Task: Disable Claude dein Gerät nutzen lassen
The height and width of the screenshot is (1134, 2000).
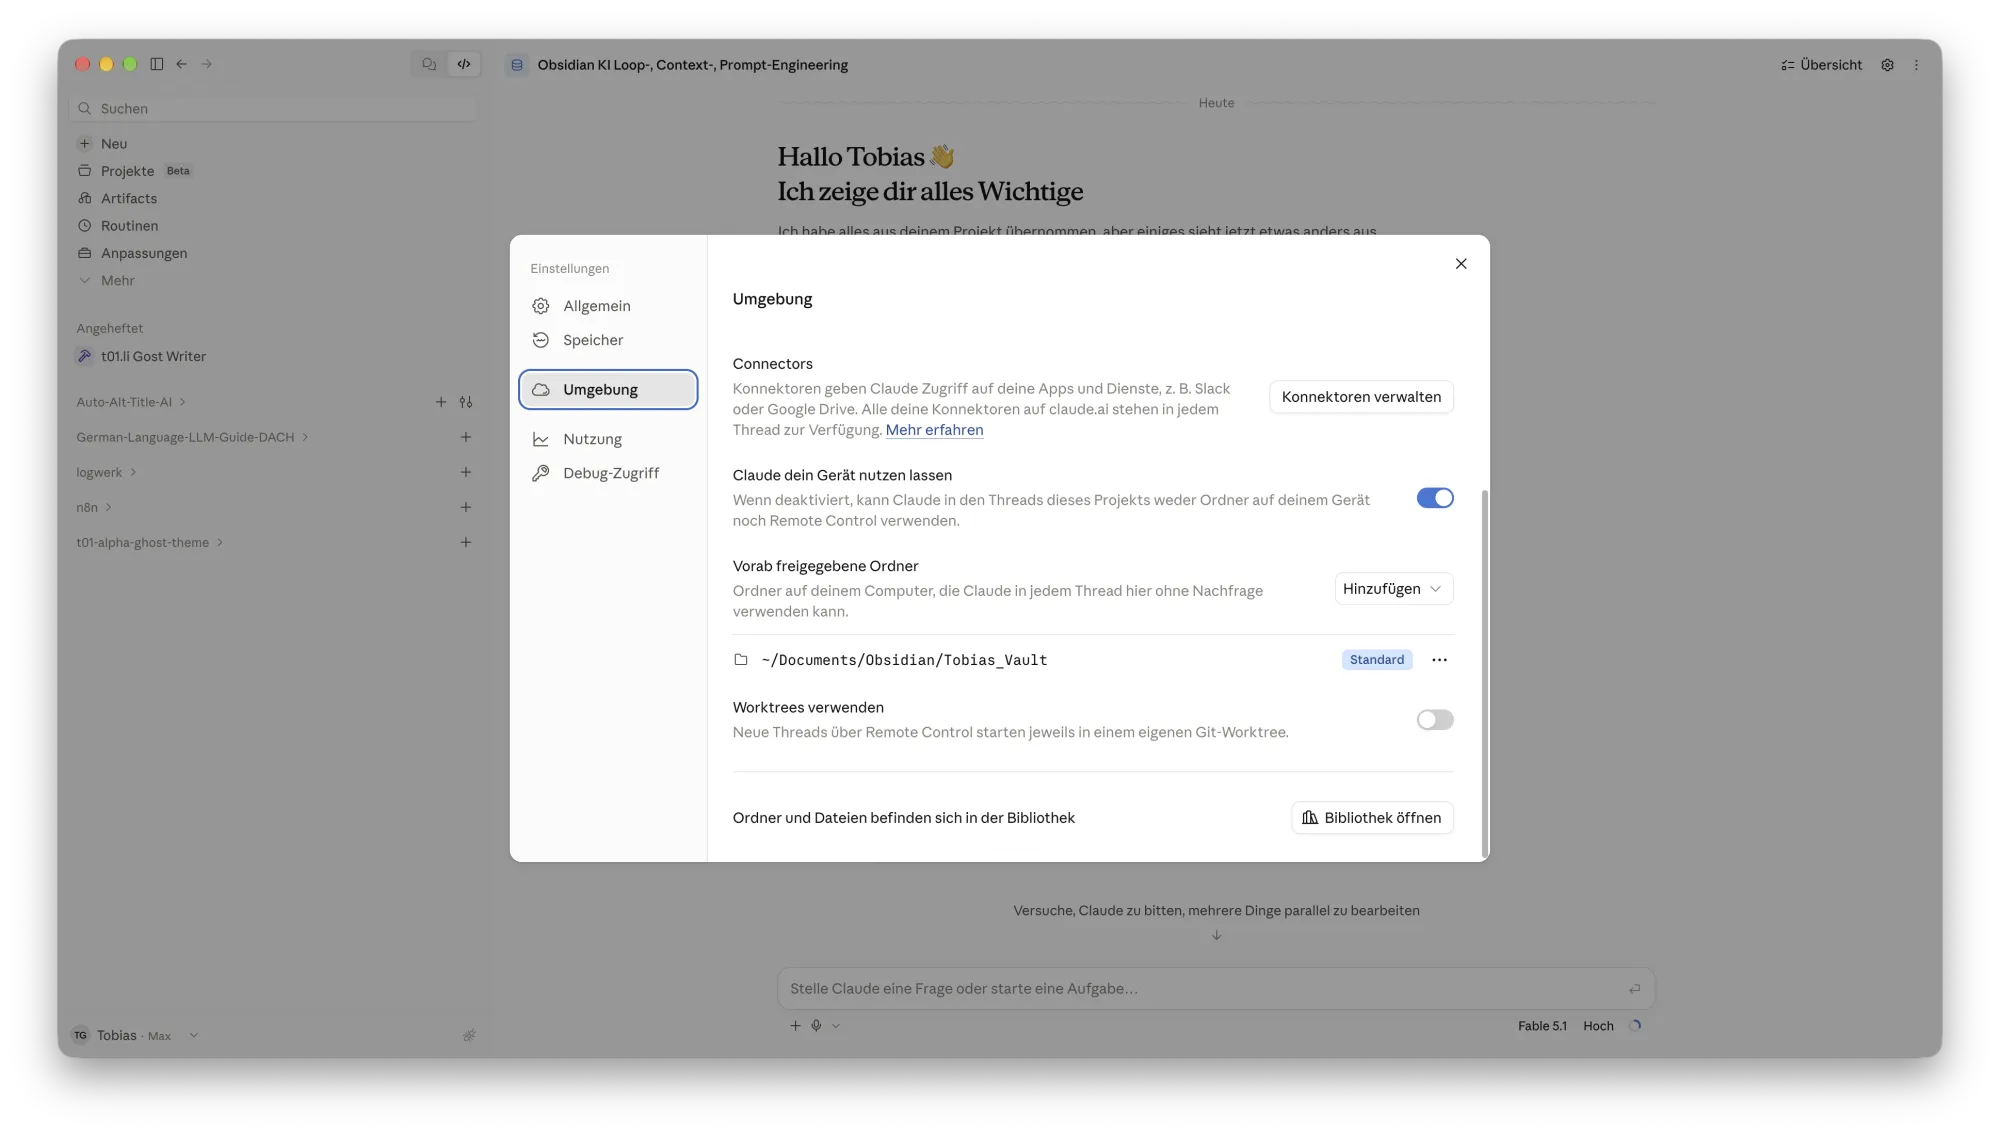Action: [x=1435, y=498]
